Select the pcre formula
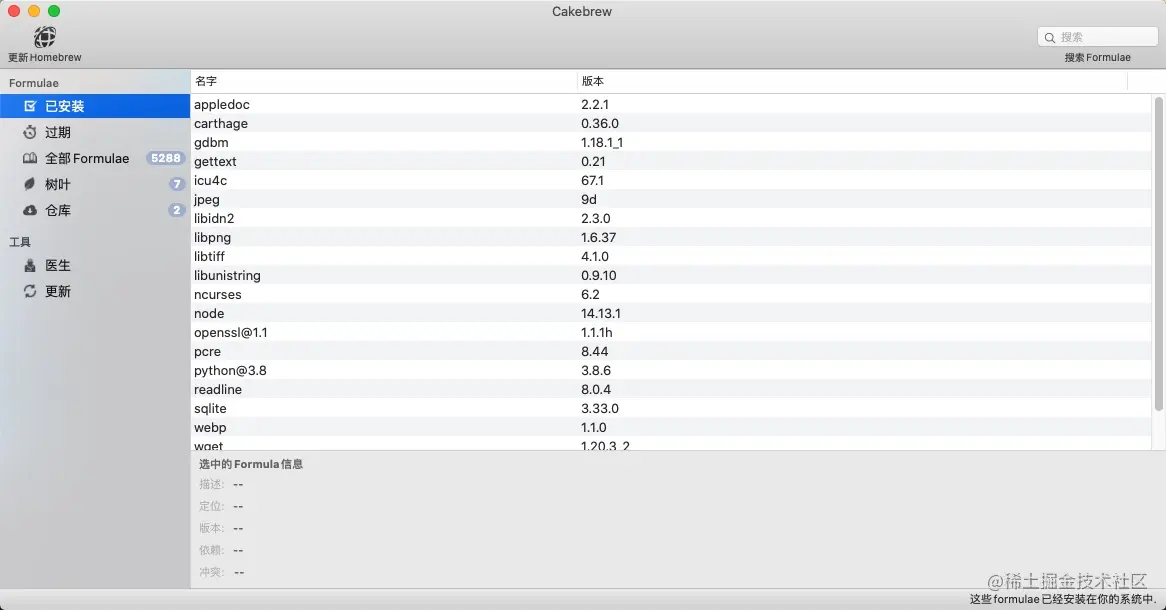Image resolution: width=1166 pixels, height=610 pixels. 671,351
